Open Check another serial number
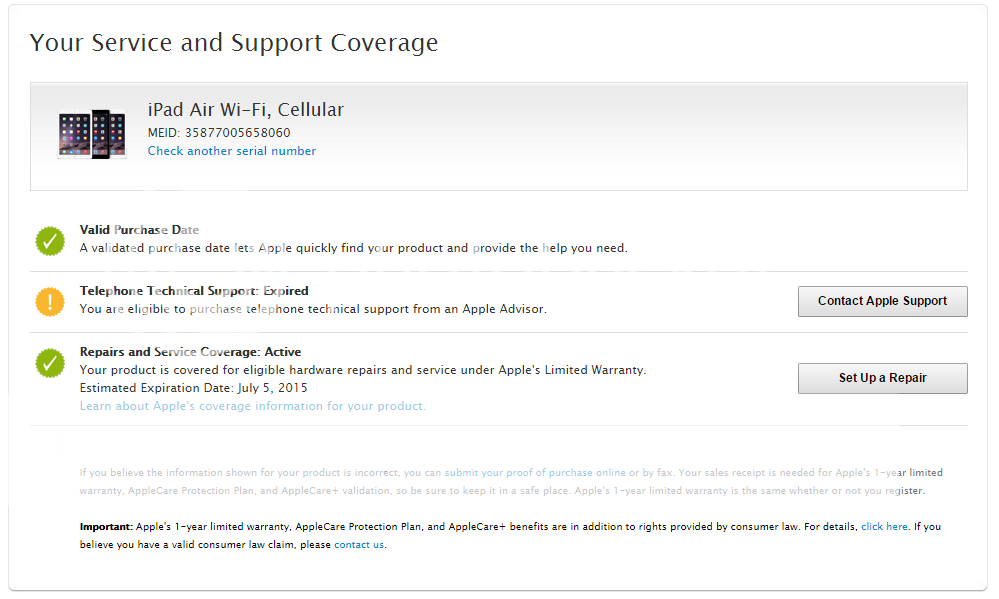This screenshot has width=999, height=599. tap(231, 151)
